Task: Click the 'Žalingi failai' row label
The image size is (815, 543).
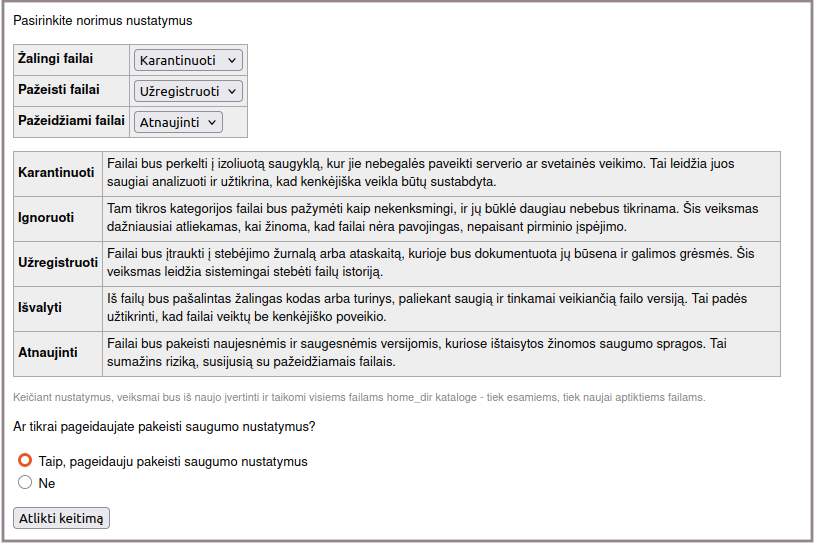Action: 56,59
